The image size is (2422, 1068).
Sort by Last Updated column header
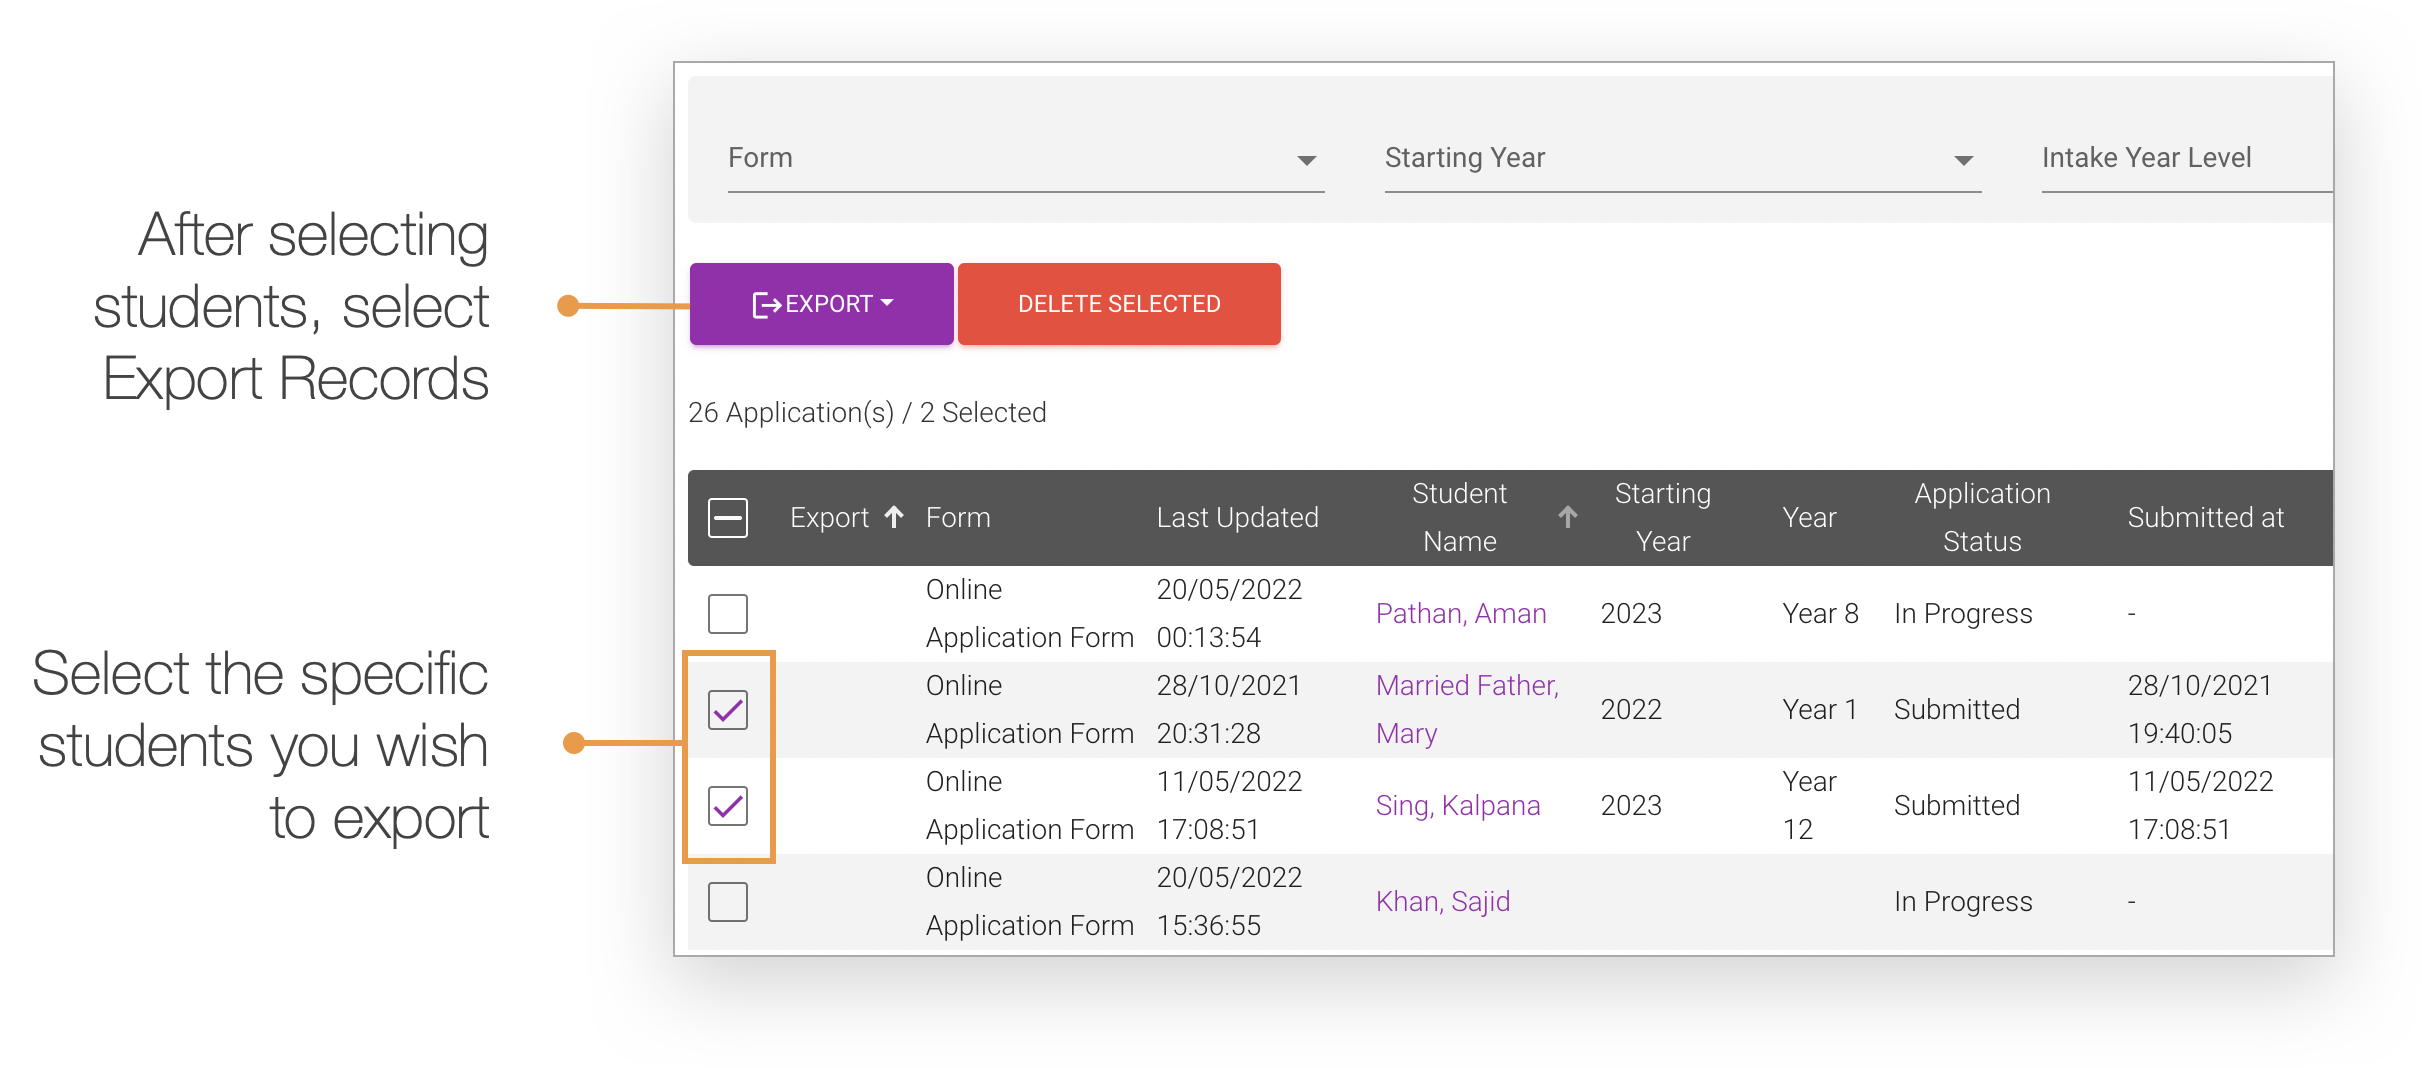[x=1237, y=517]
